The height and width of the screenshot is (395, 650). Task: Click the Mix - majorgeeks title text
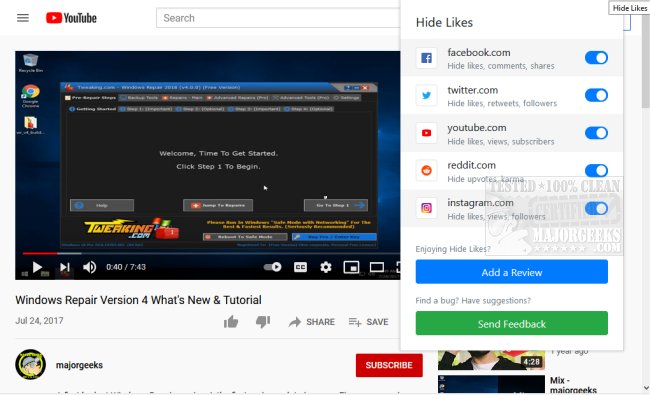tap(573, 385)
